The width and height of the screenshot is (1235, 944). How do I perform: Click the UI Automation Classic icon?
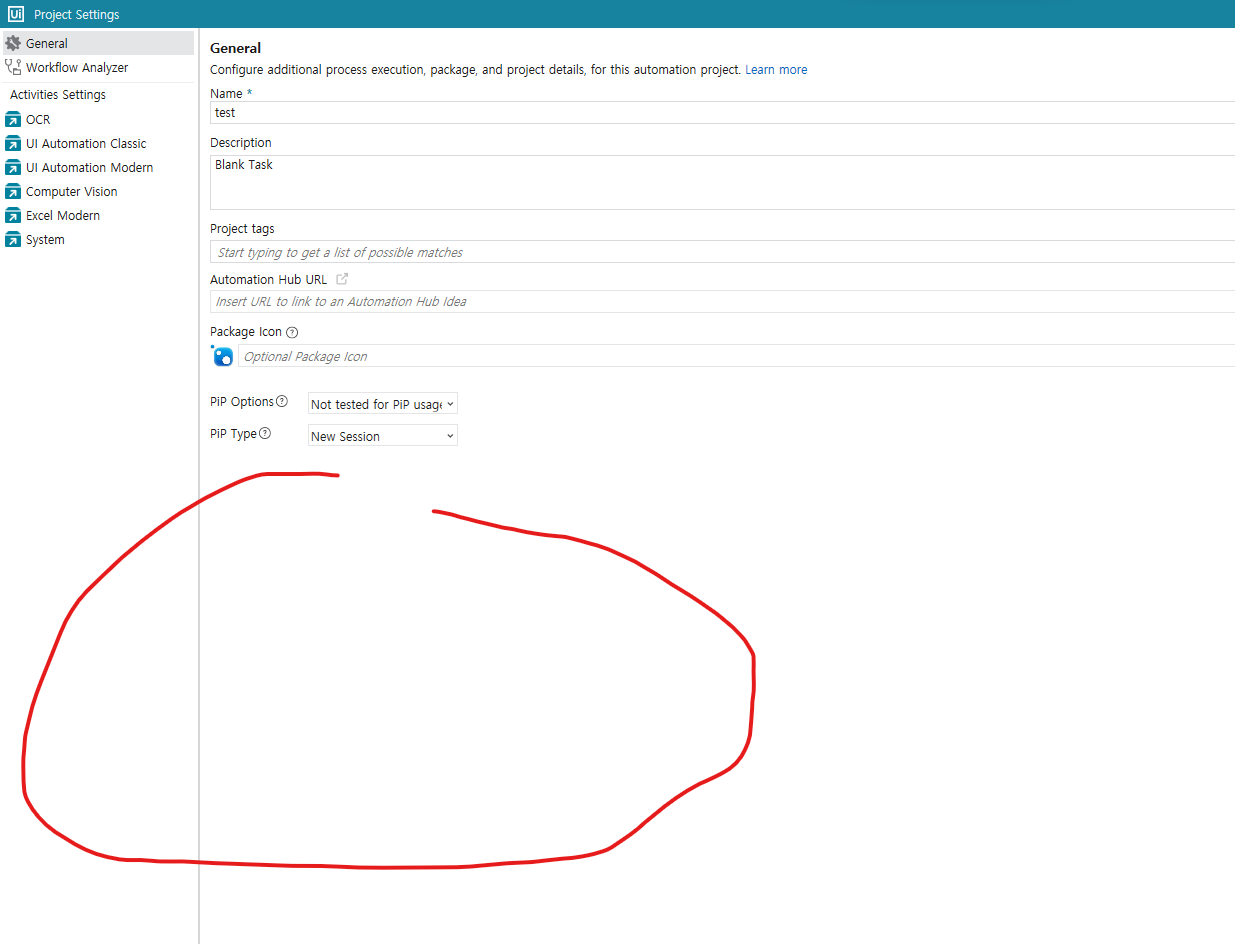(x=13, y=143)
